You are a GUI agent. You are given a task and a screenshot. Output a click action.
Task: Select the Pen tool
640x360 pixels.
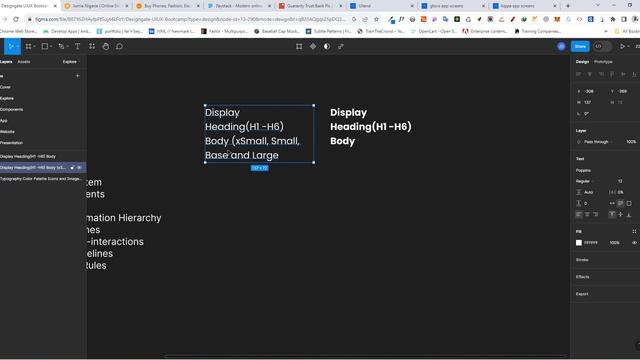pyautogui.click(x=61, y=47)
